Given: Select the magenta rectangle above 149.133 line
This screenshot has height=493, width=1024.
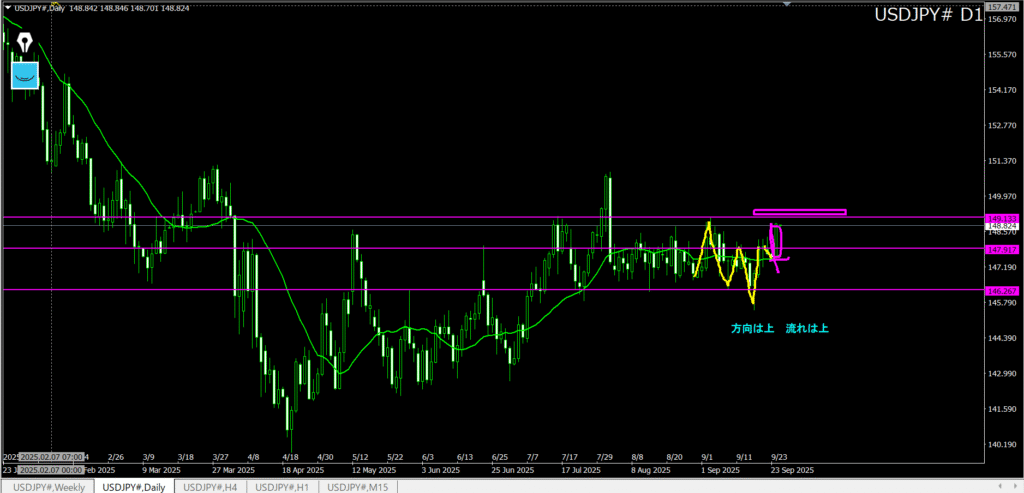Looking at the screenshot, I should 799,212.
